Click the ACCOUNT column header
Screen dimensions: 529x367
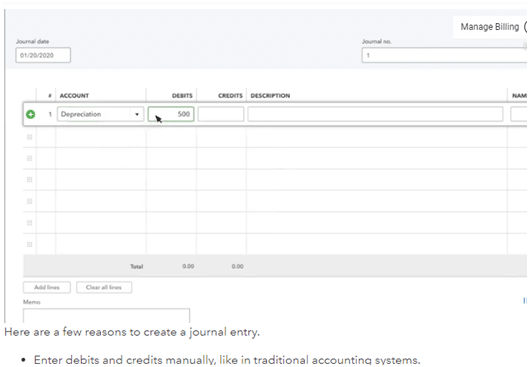coord(74,95)
